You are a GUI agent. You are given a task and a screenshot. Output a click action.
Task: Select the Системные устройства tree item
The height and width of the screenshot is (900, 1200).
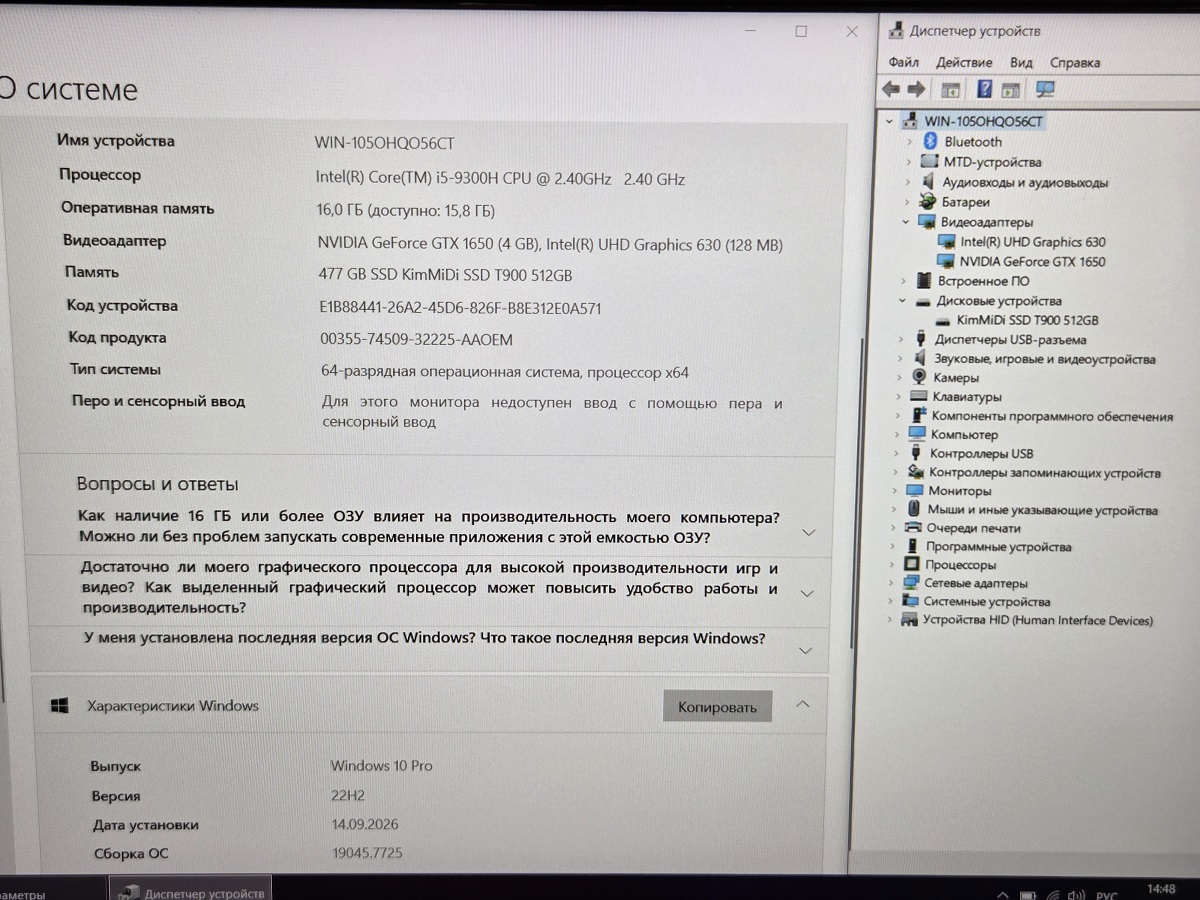[987, 602]
